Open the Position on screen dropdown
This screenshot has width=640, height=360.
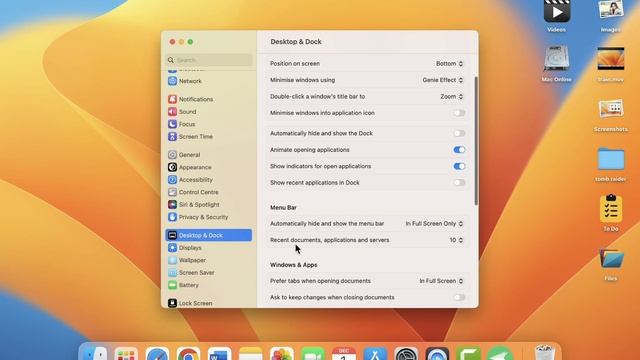449,64
